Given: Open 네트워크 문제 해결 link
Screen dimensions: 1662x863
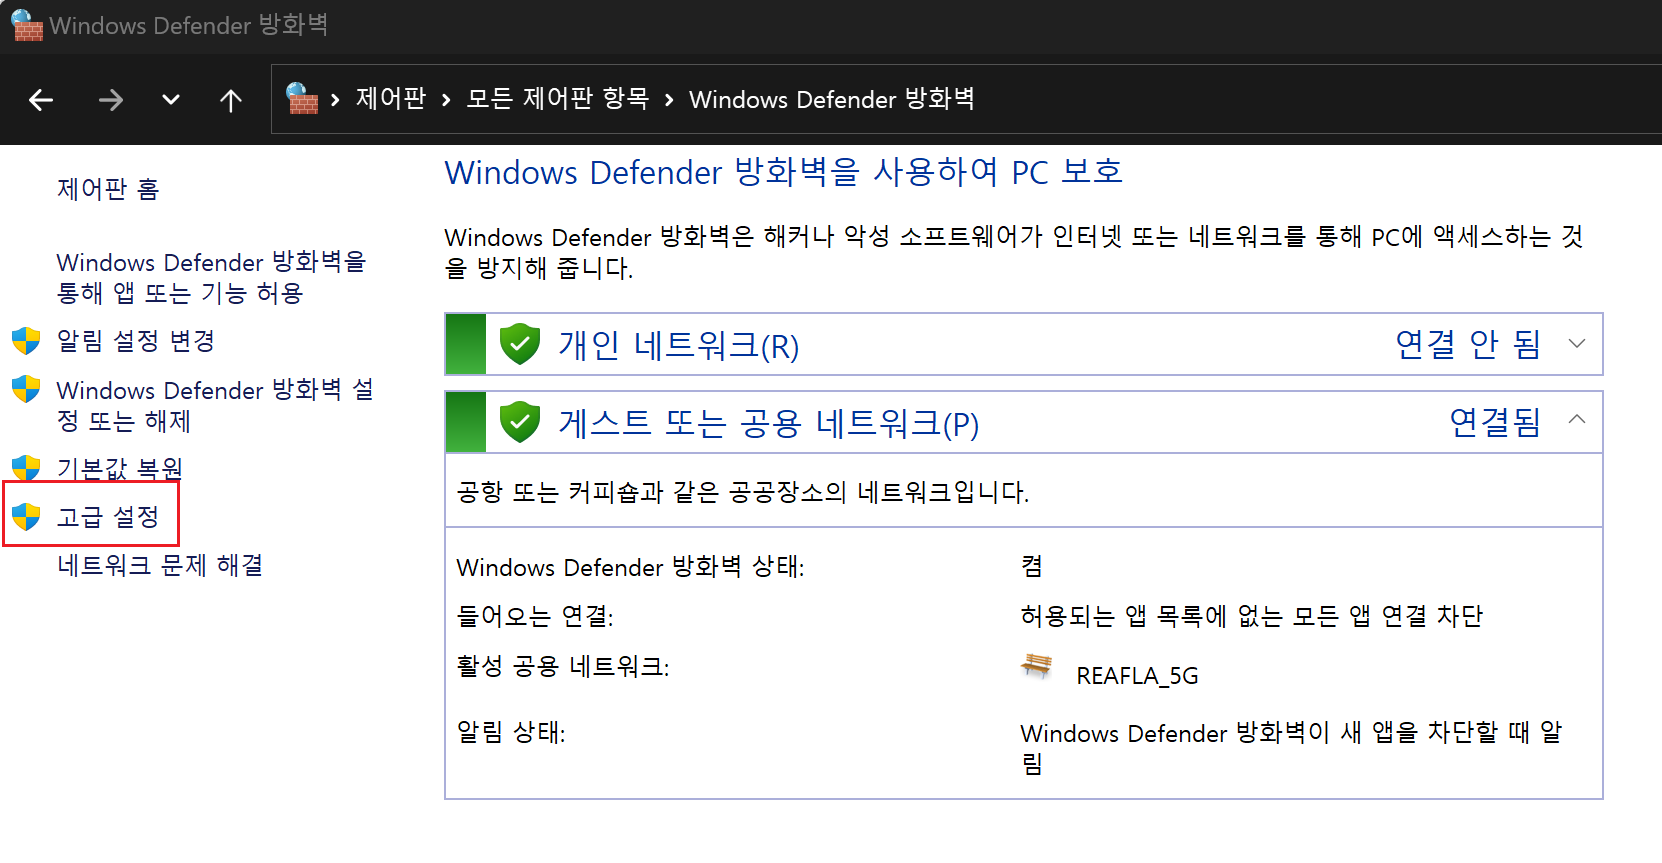Looking at the screenshot, I should 160,565.
